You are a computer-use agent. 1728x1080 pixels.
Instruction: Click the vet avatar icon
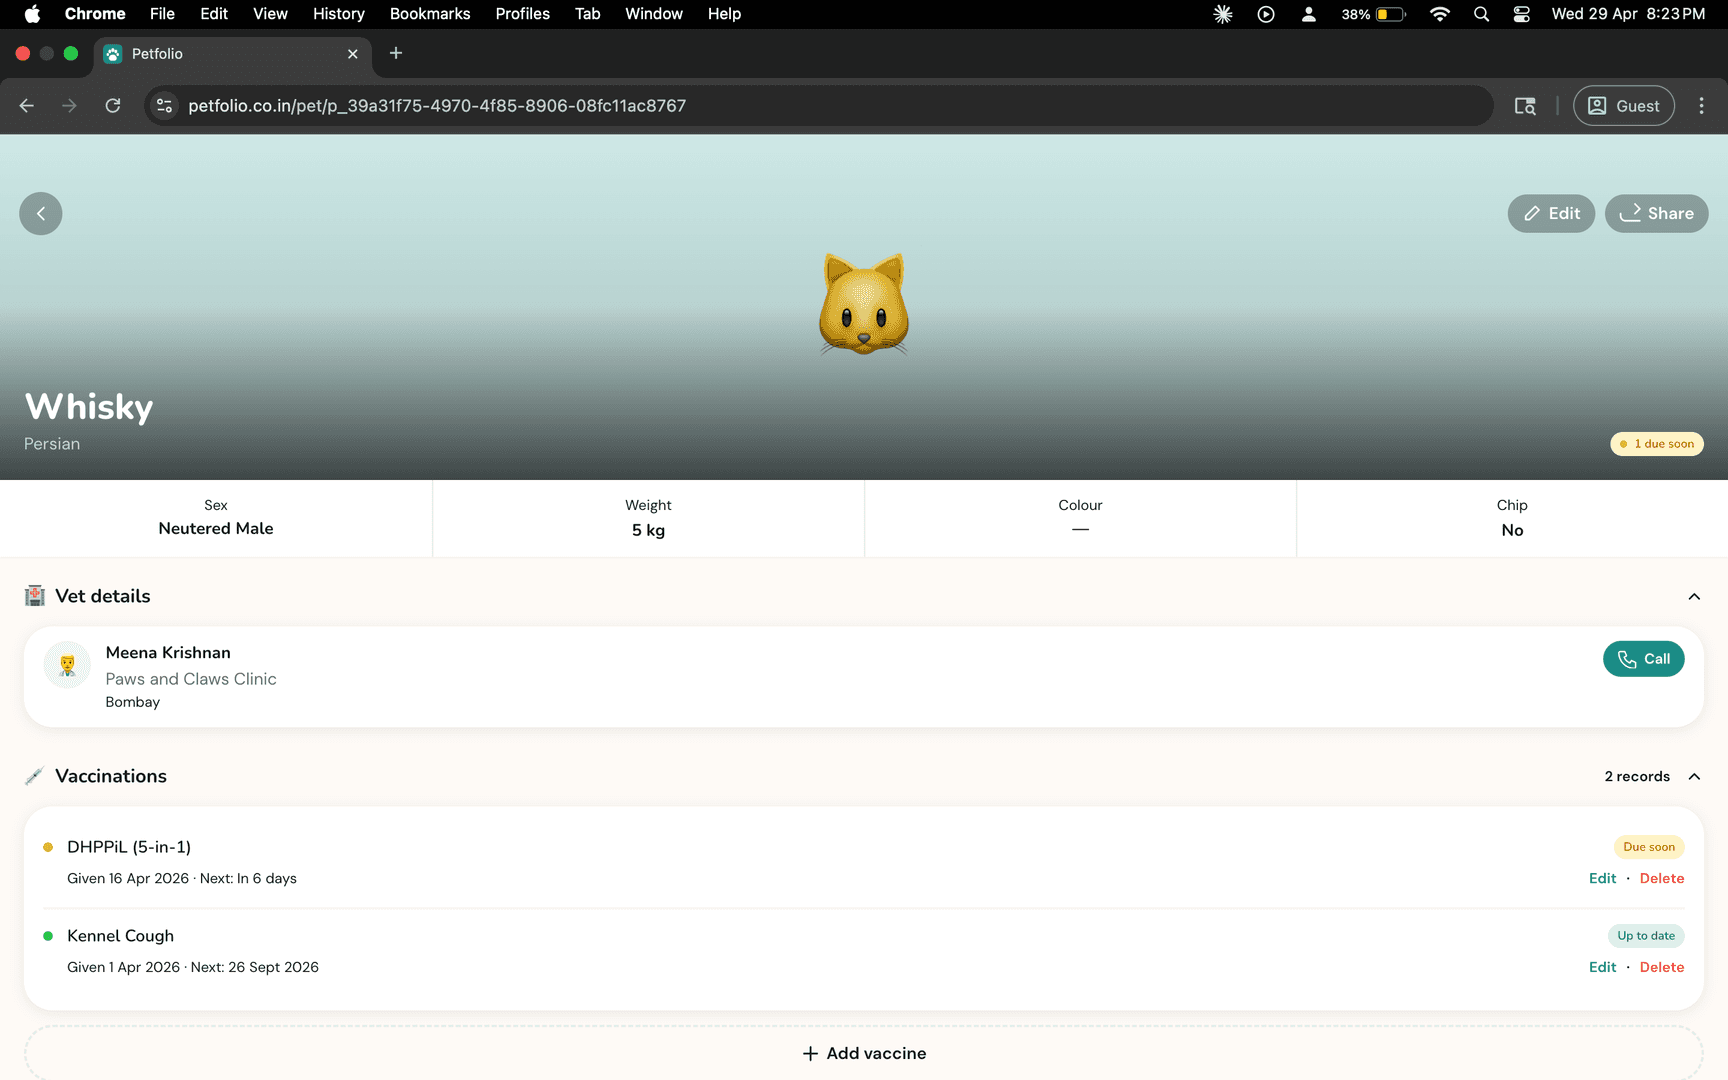(67, 665)
